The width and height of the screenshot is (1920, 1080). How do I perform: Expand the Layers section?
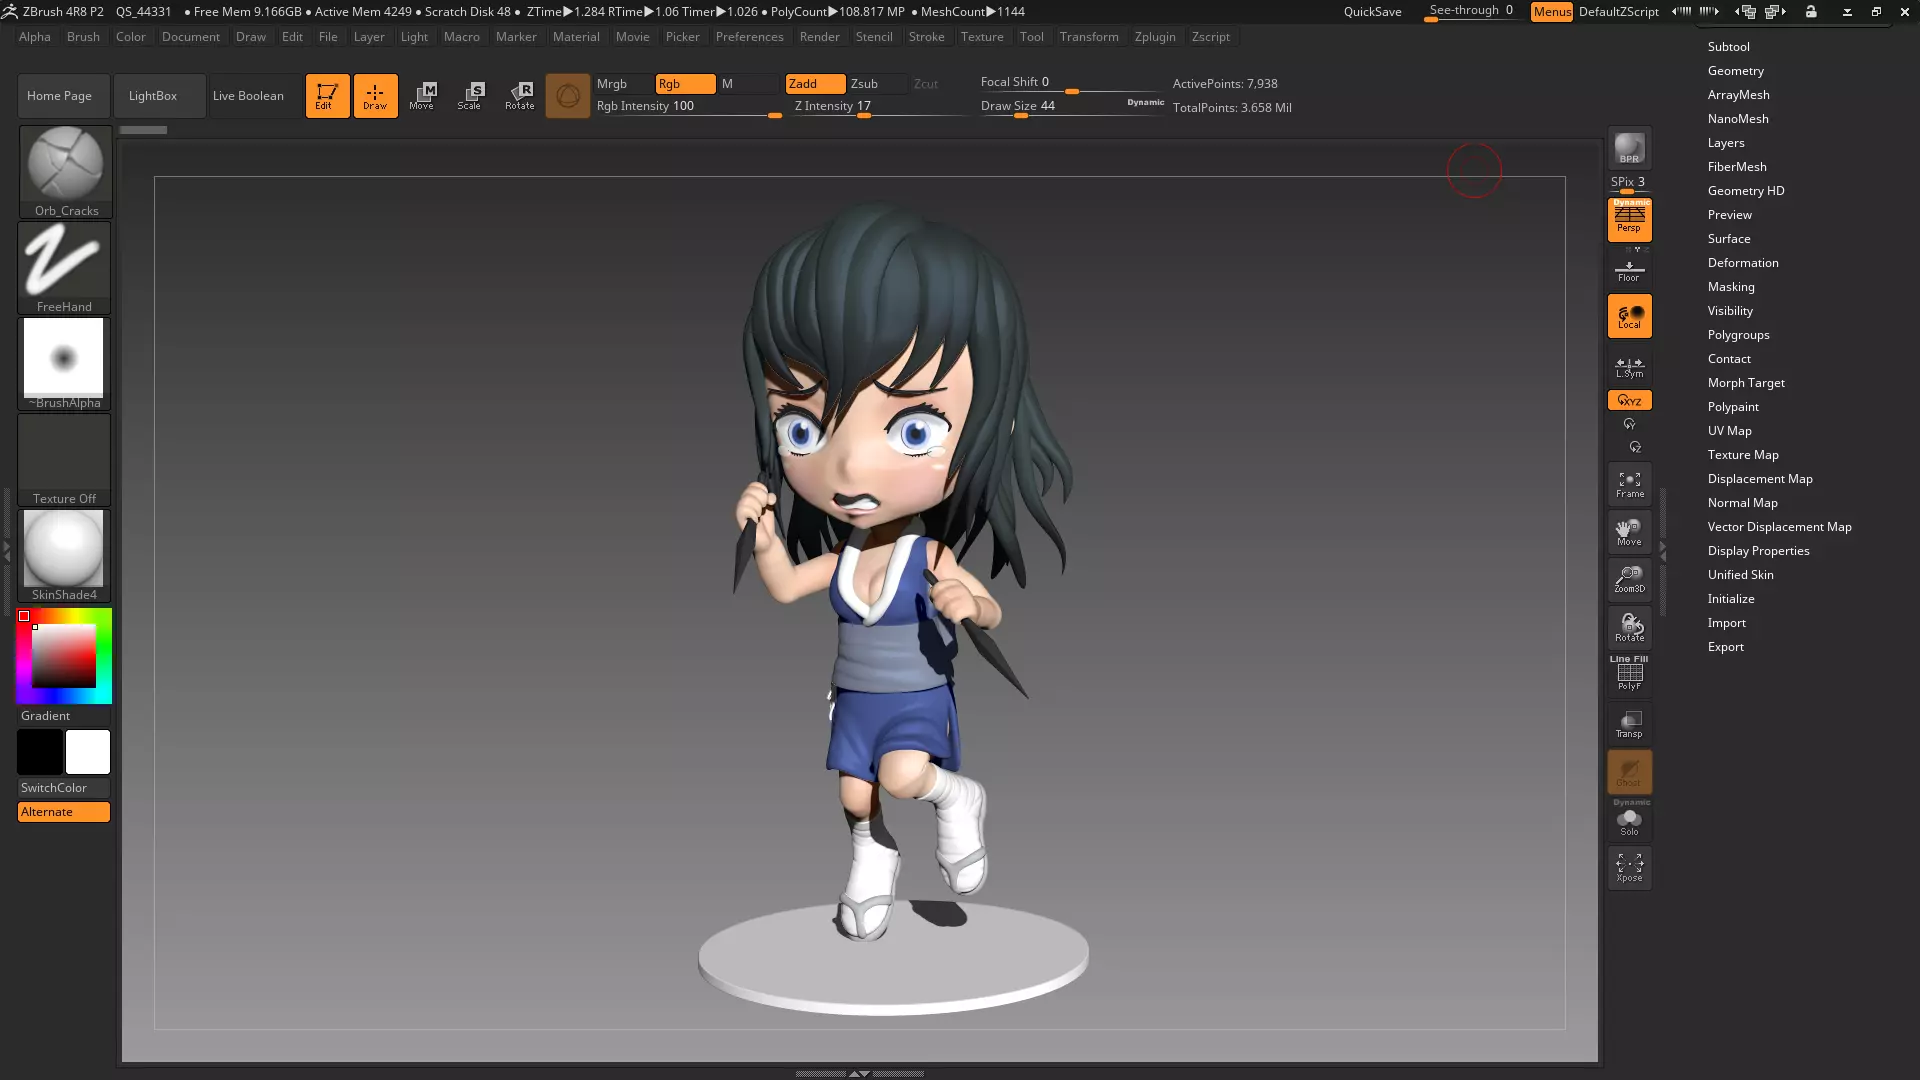pyautogui.click(x=1725, y=143)
